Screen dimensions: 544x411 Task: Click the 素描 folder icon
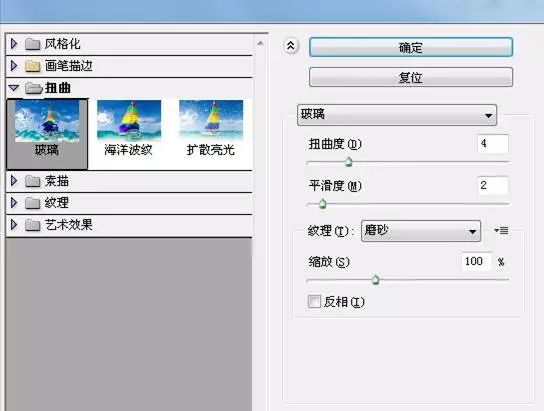point(33,181)
